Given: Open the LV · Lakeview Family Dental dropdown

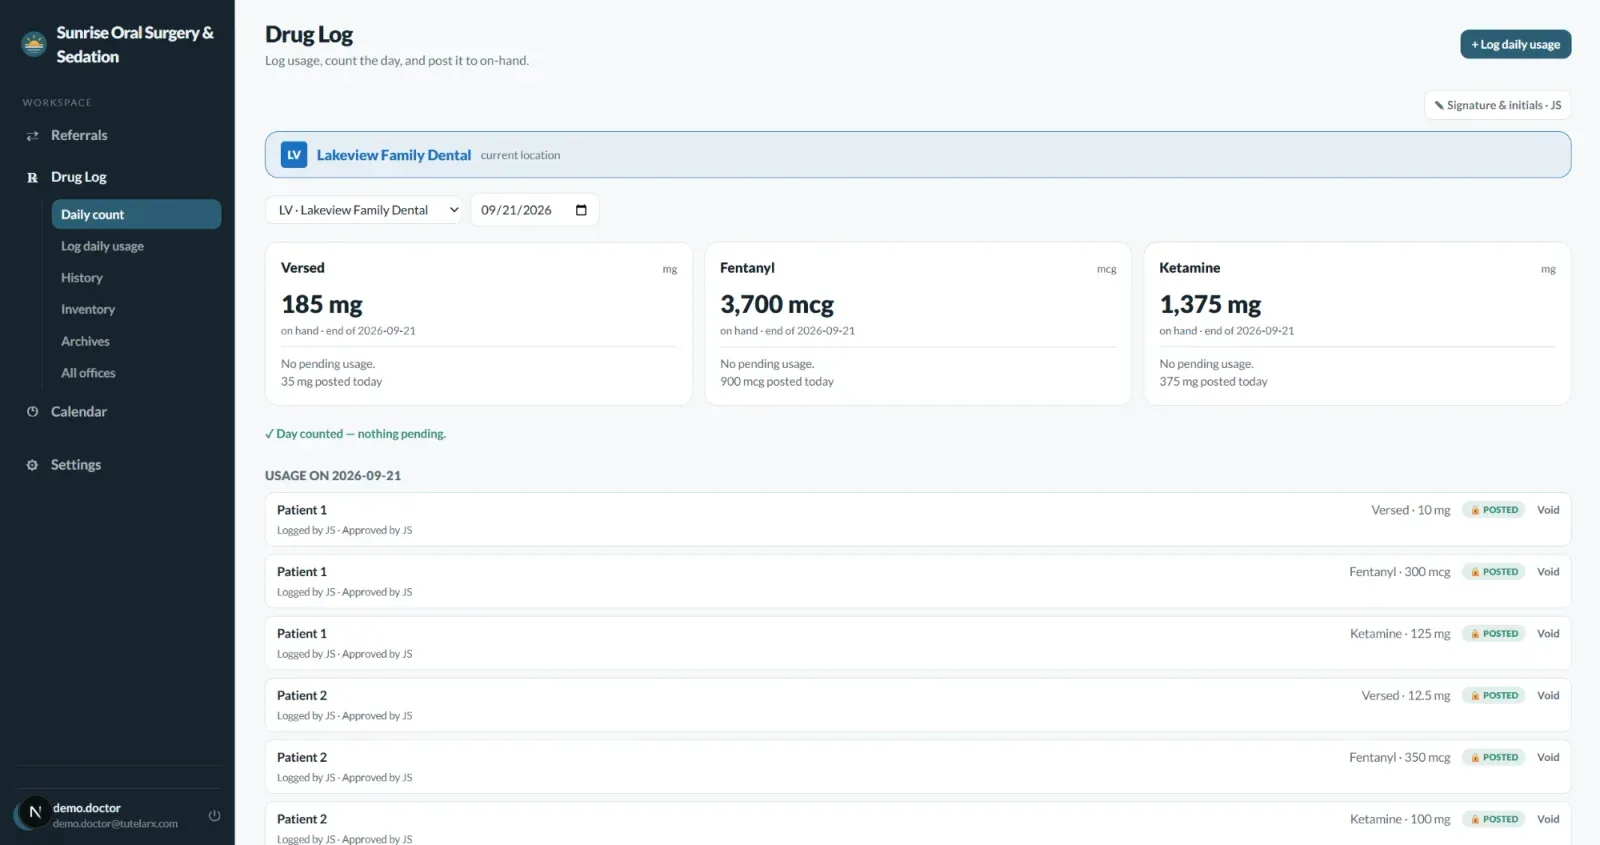Looking at the screenshot, I should (364, 210).
